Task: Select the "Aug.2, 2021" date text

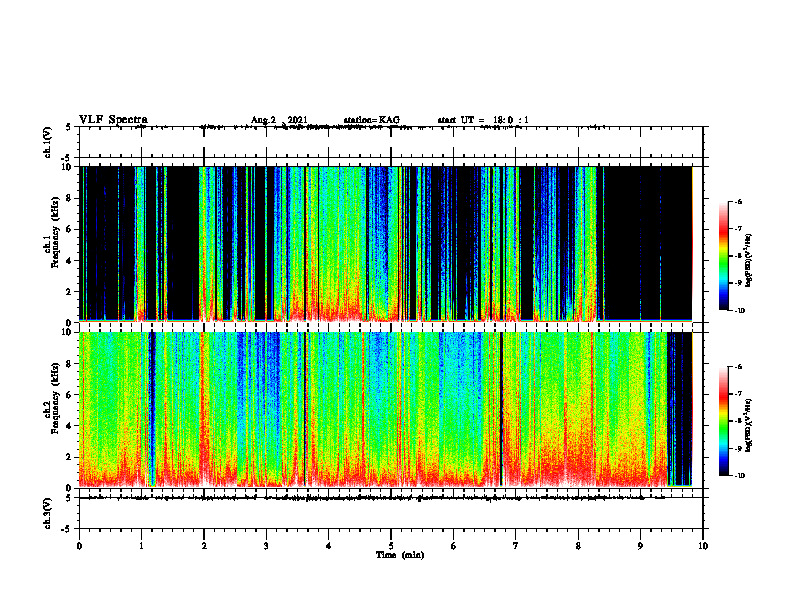Action: [x=279, y=120]
